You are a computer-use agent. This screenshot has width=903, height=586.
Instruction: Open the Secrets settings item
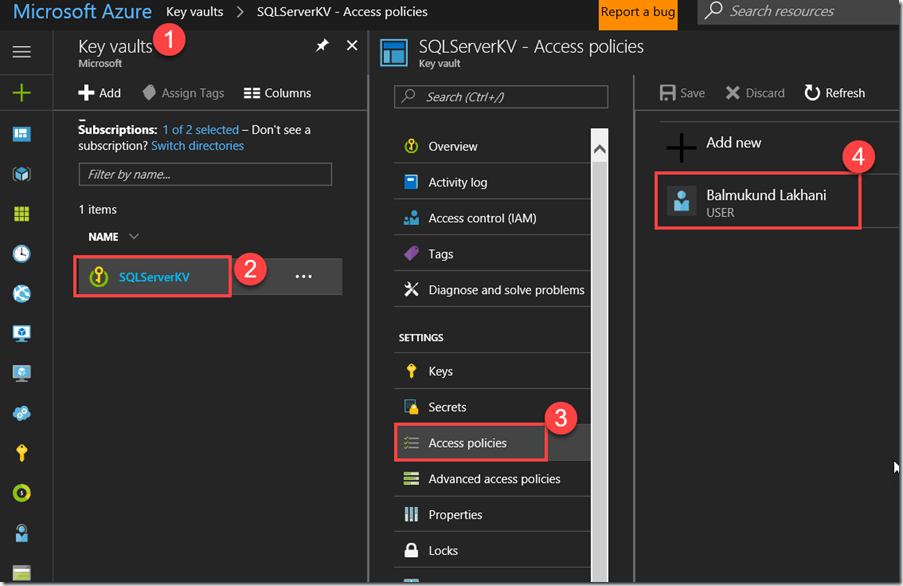tap(447, 407)
